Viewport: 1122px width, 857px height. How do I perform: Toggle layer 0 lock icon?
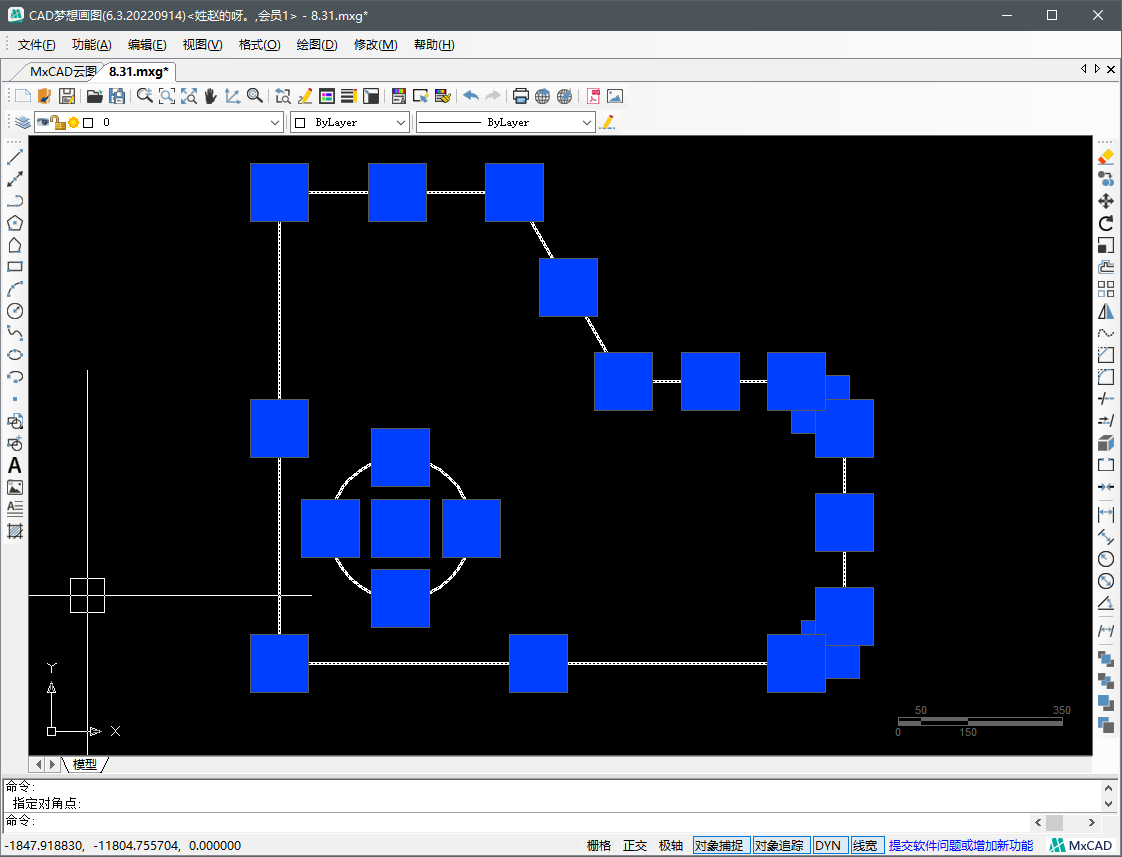coord(59,122)
